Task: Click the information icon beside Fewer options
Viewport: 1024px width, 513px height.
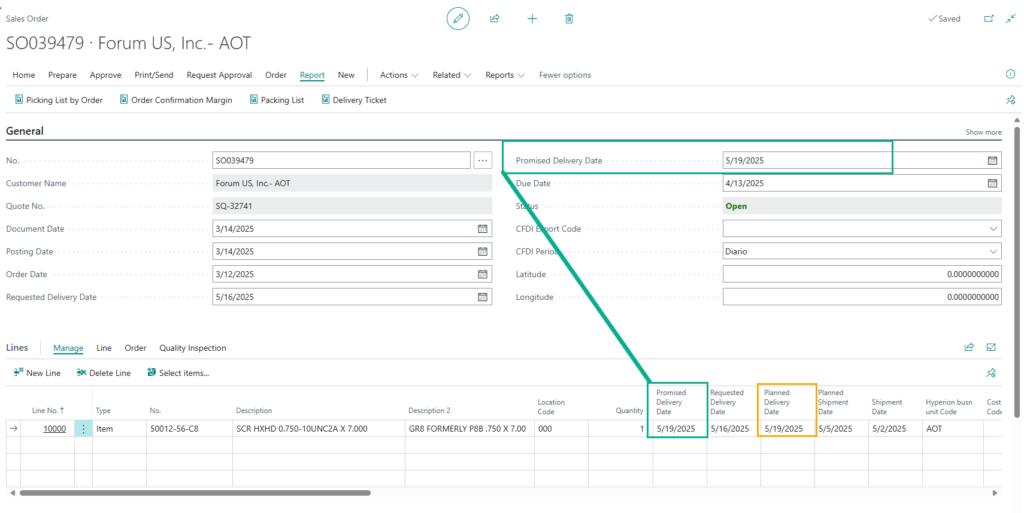Action: [x=1010, y=74]
